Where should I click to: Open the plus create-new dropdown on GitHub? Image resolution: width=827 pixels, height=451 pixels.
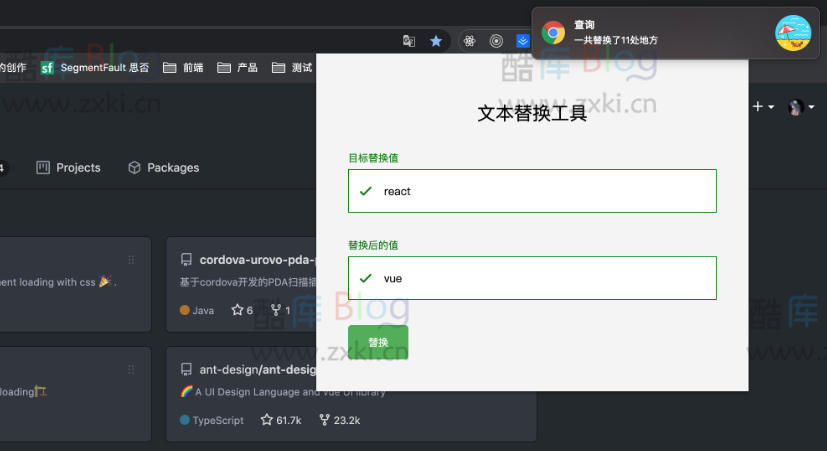tap(763, 107)
